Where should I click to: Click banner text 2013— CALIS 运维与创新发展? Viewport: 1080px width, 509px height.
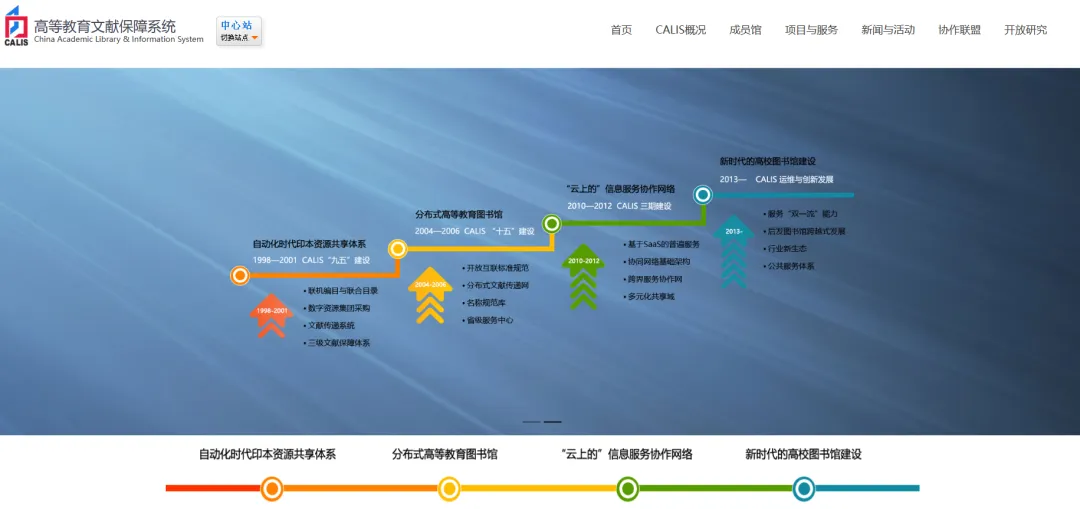(x=776, y=179)
